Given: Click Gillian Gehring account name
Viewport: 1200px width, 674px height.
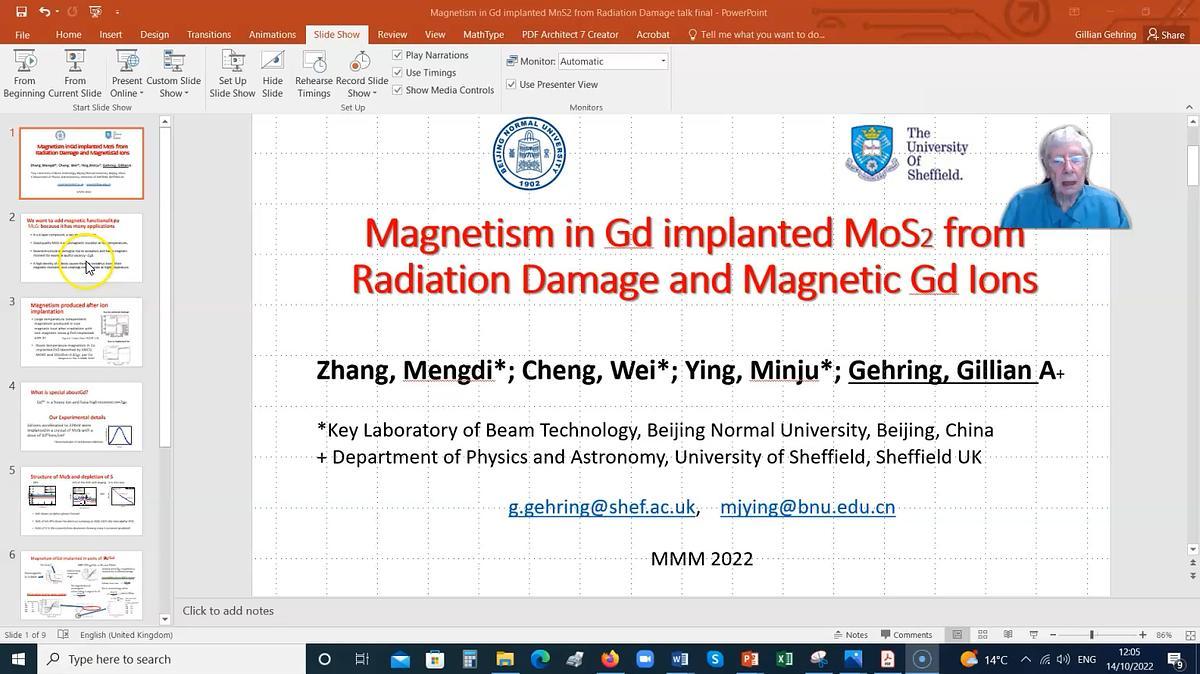Looking at the screenshot, I should point(1105,34).
